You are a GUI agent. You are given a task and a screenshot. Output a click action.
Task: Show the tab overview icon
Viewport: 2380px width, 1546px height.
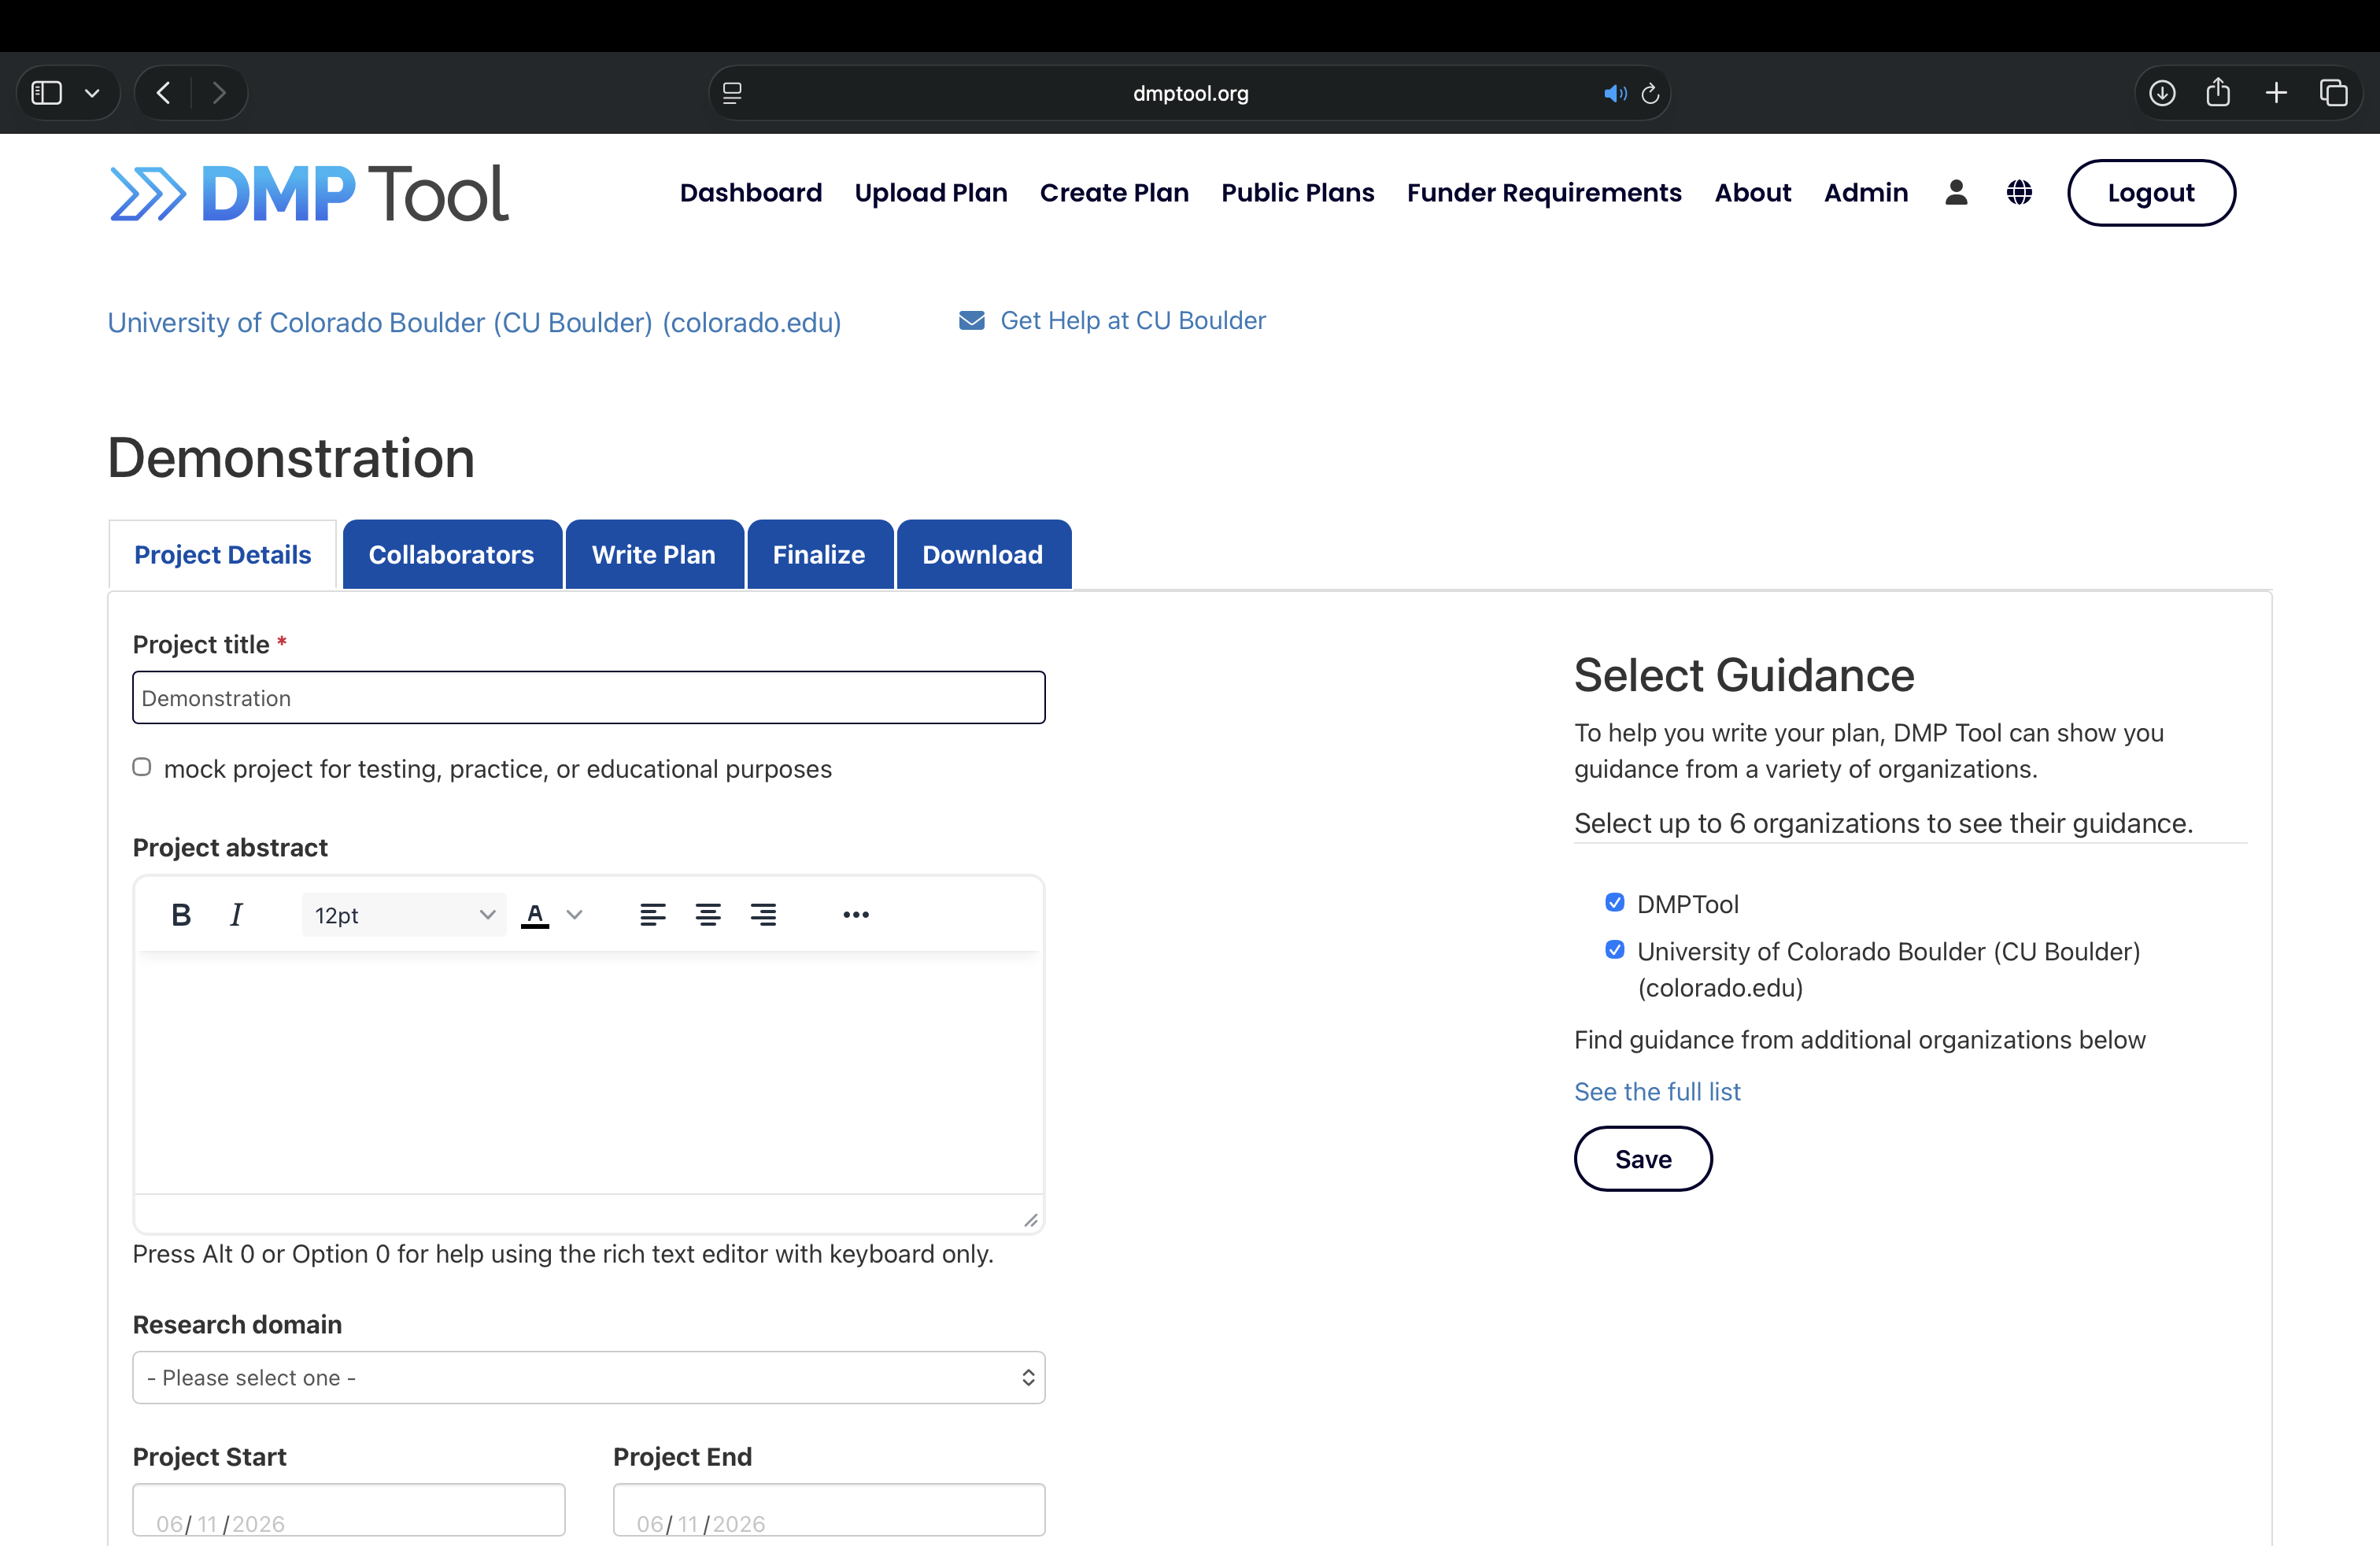coord(2333,93)
